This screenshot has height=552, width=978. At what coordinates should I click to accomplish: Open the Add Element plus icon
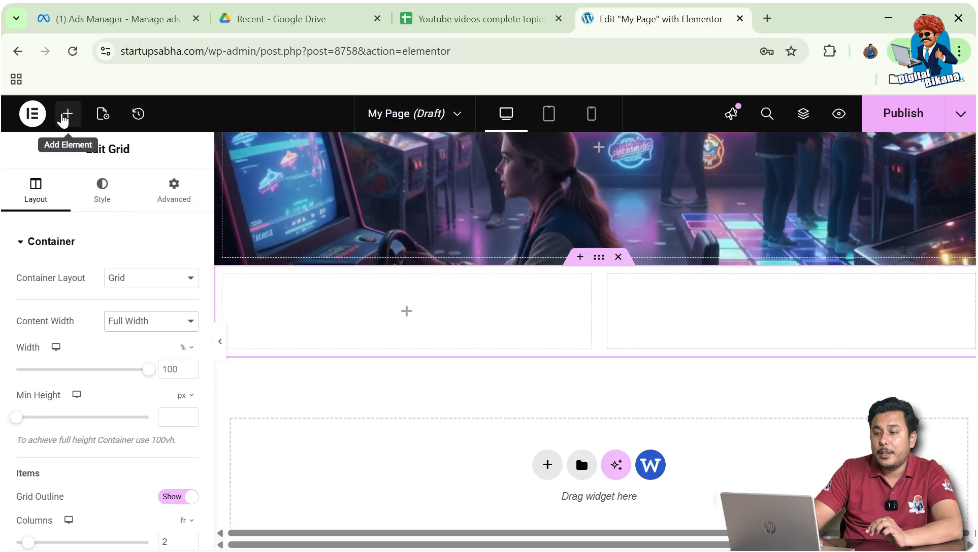[67, 114]
